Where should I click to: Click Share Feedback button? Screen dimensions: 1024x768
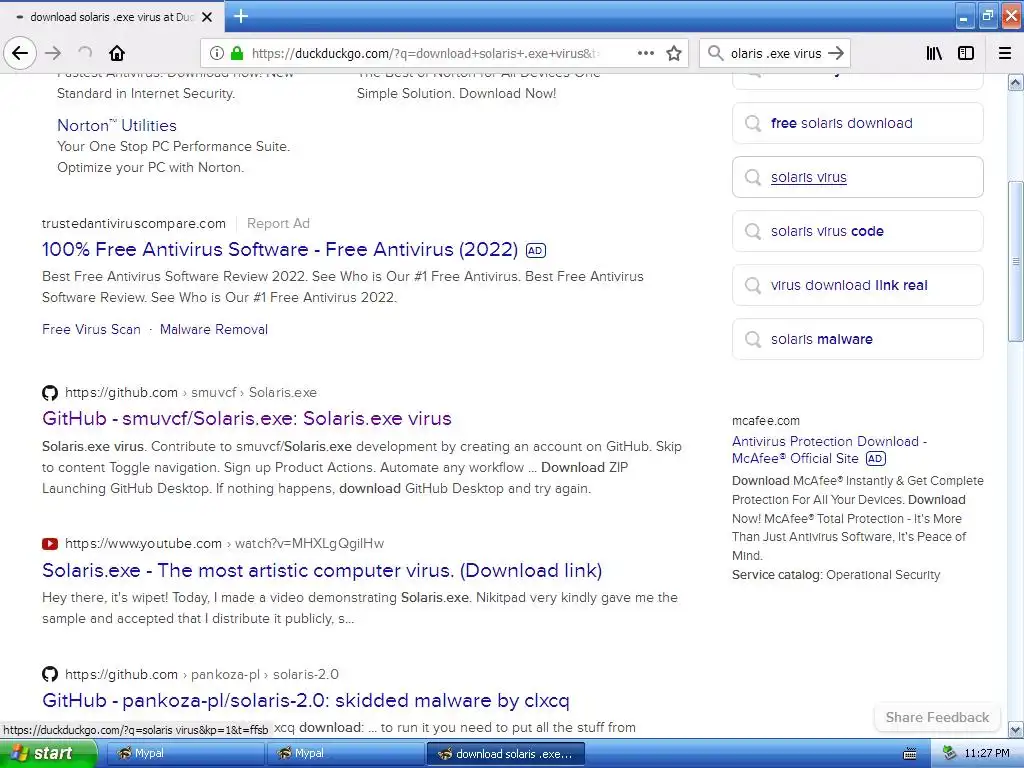(x=937, y=717)
